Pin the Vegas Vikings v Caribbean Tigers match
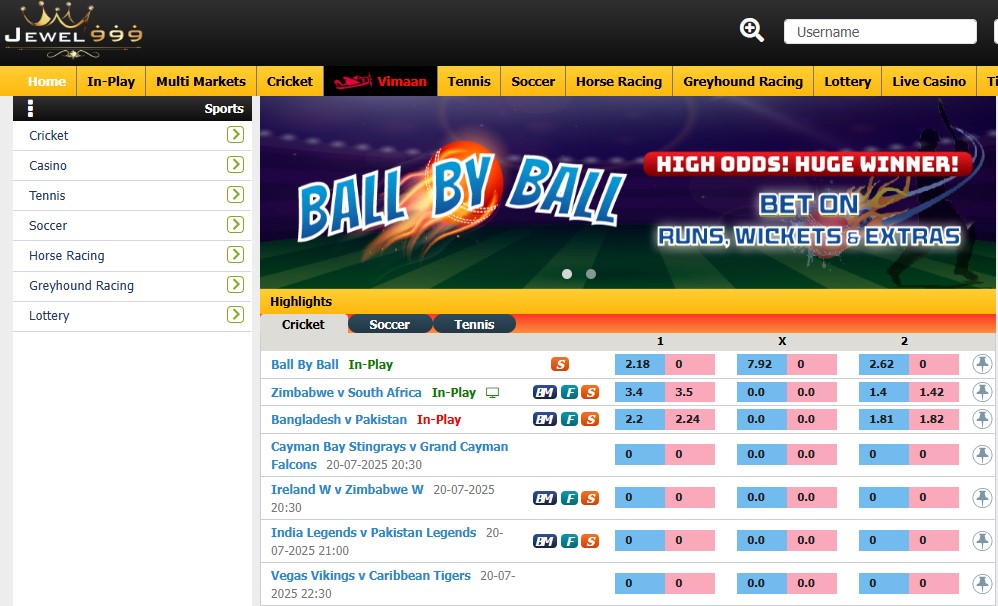The width and height of the screenshot is (998, 606). [x=982, y=583]
